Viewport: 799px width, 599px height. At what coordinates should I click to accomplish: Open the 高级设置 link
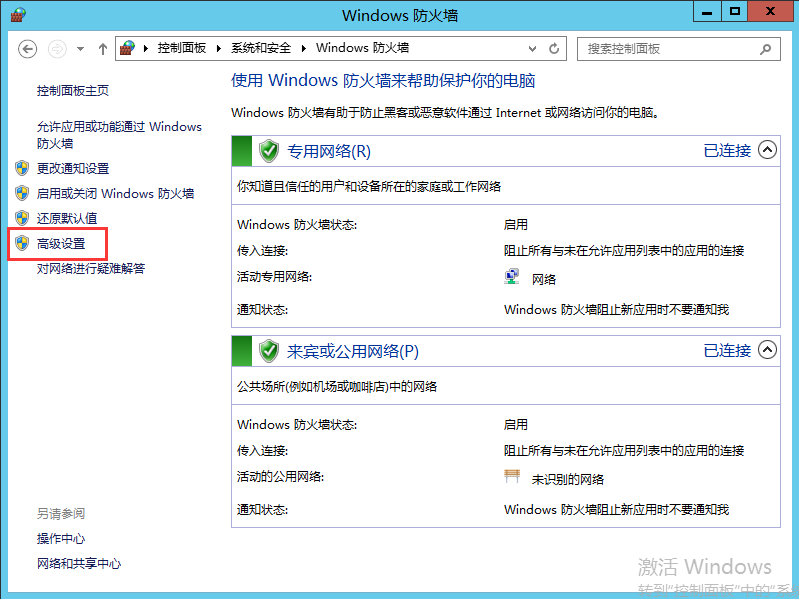pos(61,244)
